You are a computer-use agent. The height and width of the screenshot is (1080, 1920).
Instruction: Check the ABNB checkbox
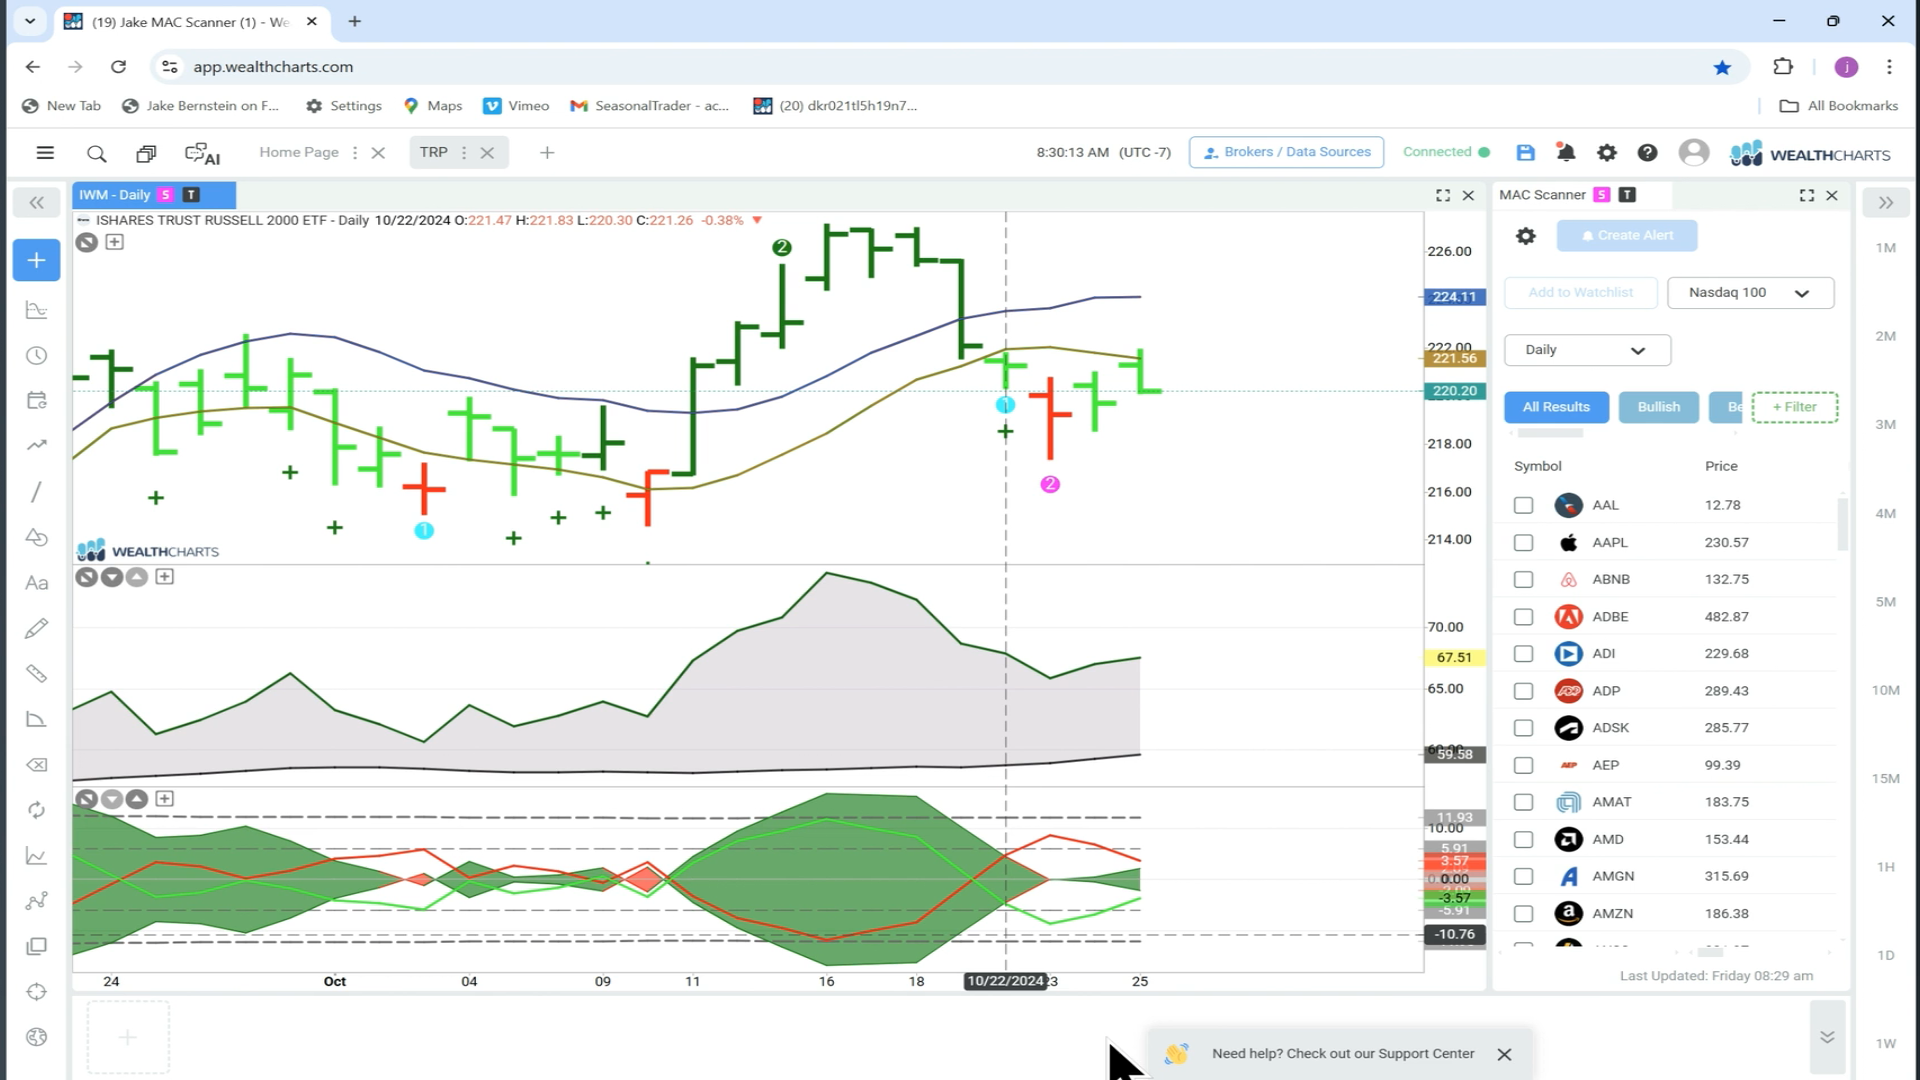tap(1523, 579)
